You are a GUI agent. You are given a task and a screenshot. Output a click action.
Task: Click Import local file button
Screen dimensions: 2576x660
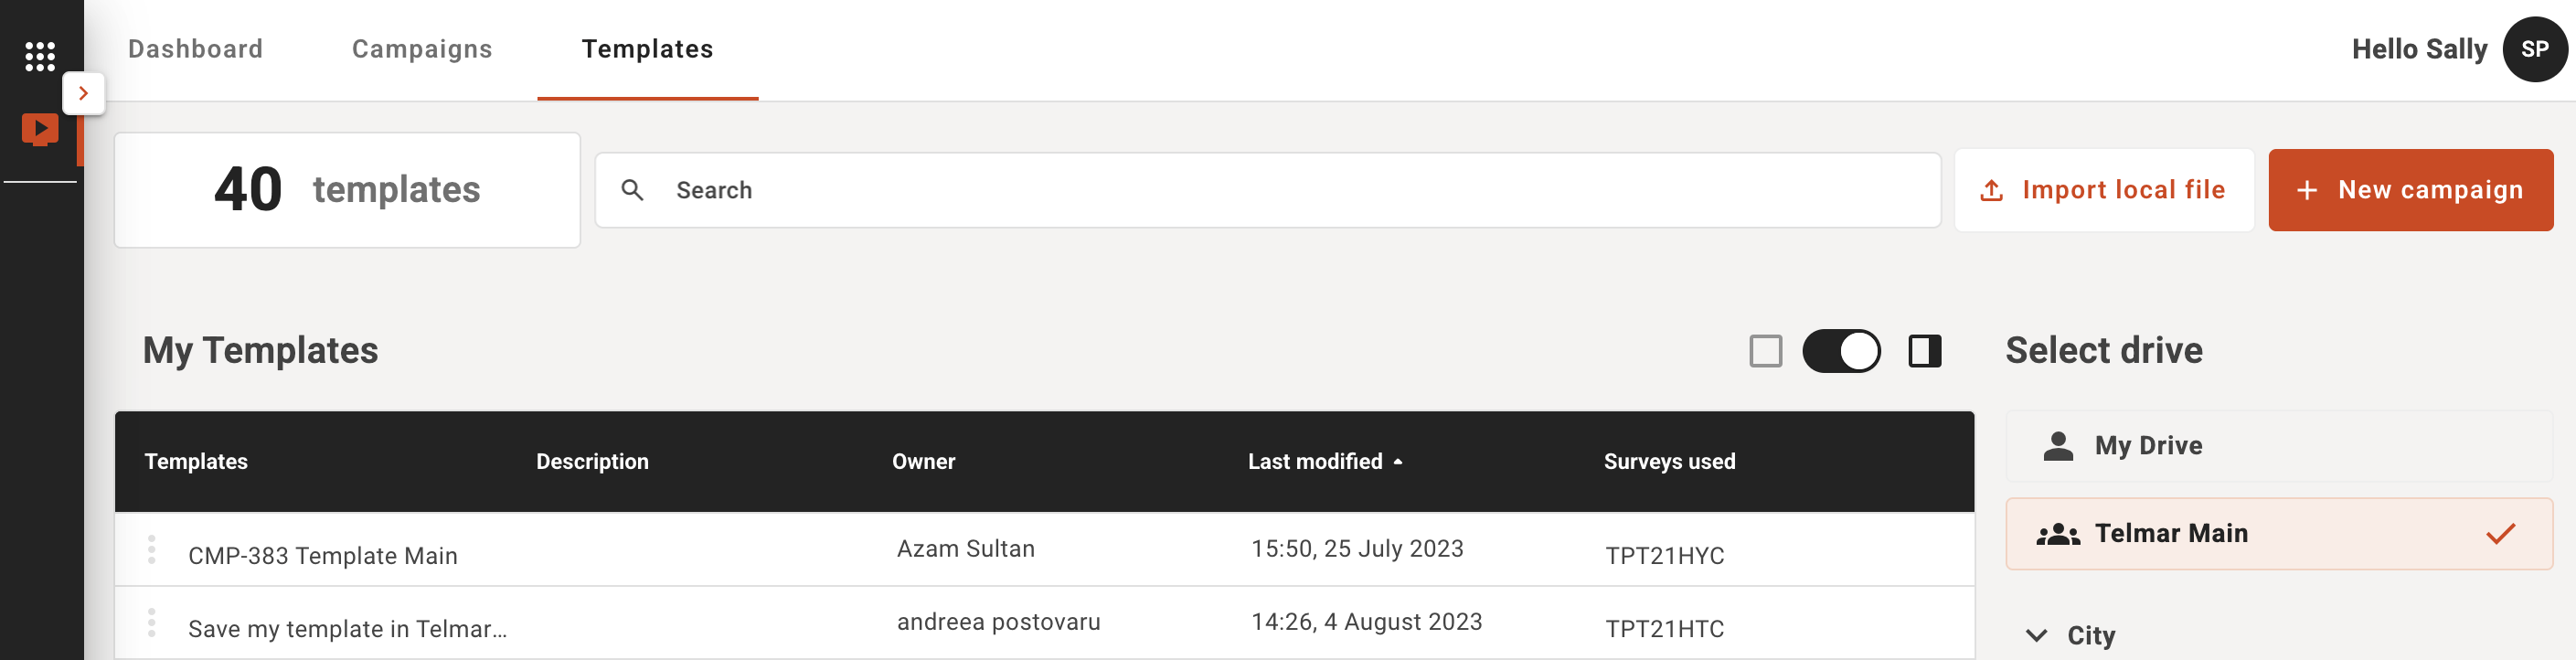coord(2103,190)
